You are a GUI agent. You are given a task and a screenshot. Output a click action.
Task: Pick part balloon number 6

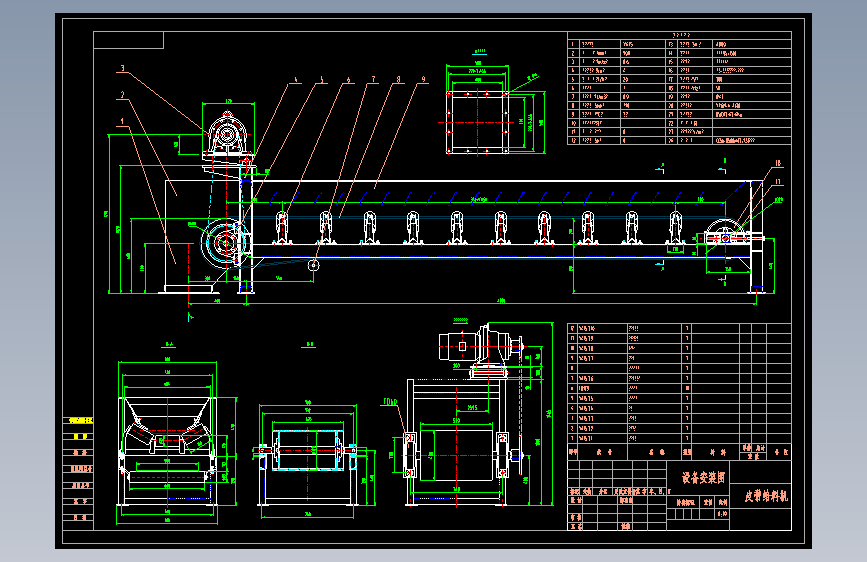[348, 80]
